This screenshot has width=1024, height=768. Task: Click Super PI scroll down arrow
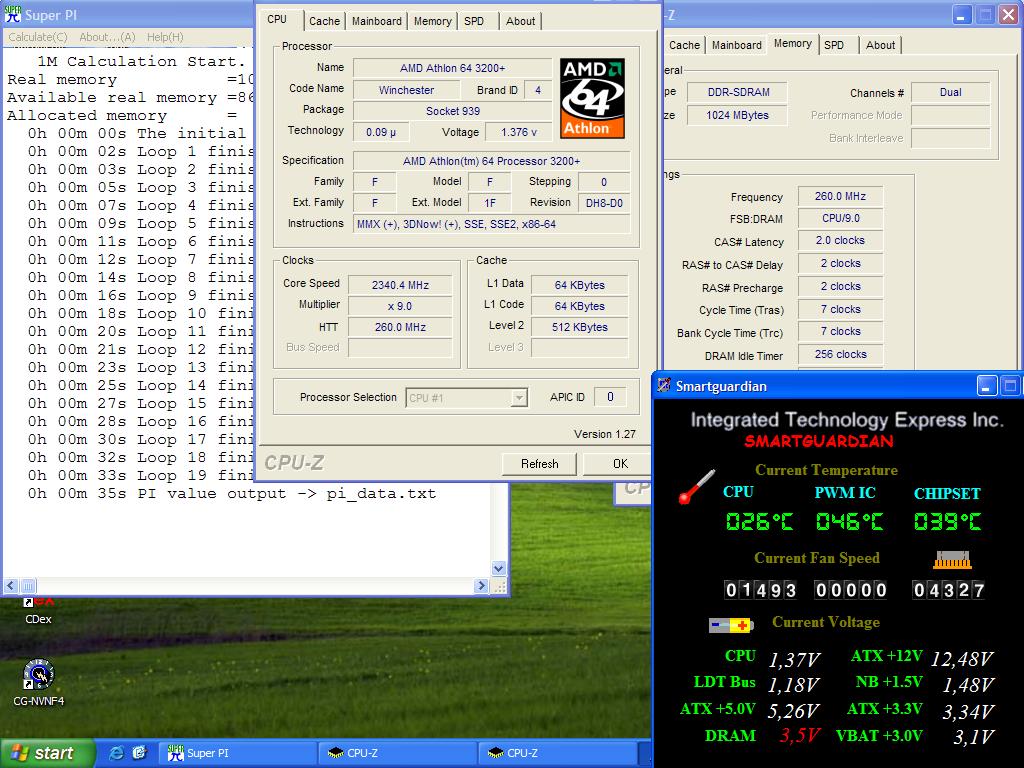[498, 568]
